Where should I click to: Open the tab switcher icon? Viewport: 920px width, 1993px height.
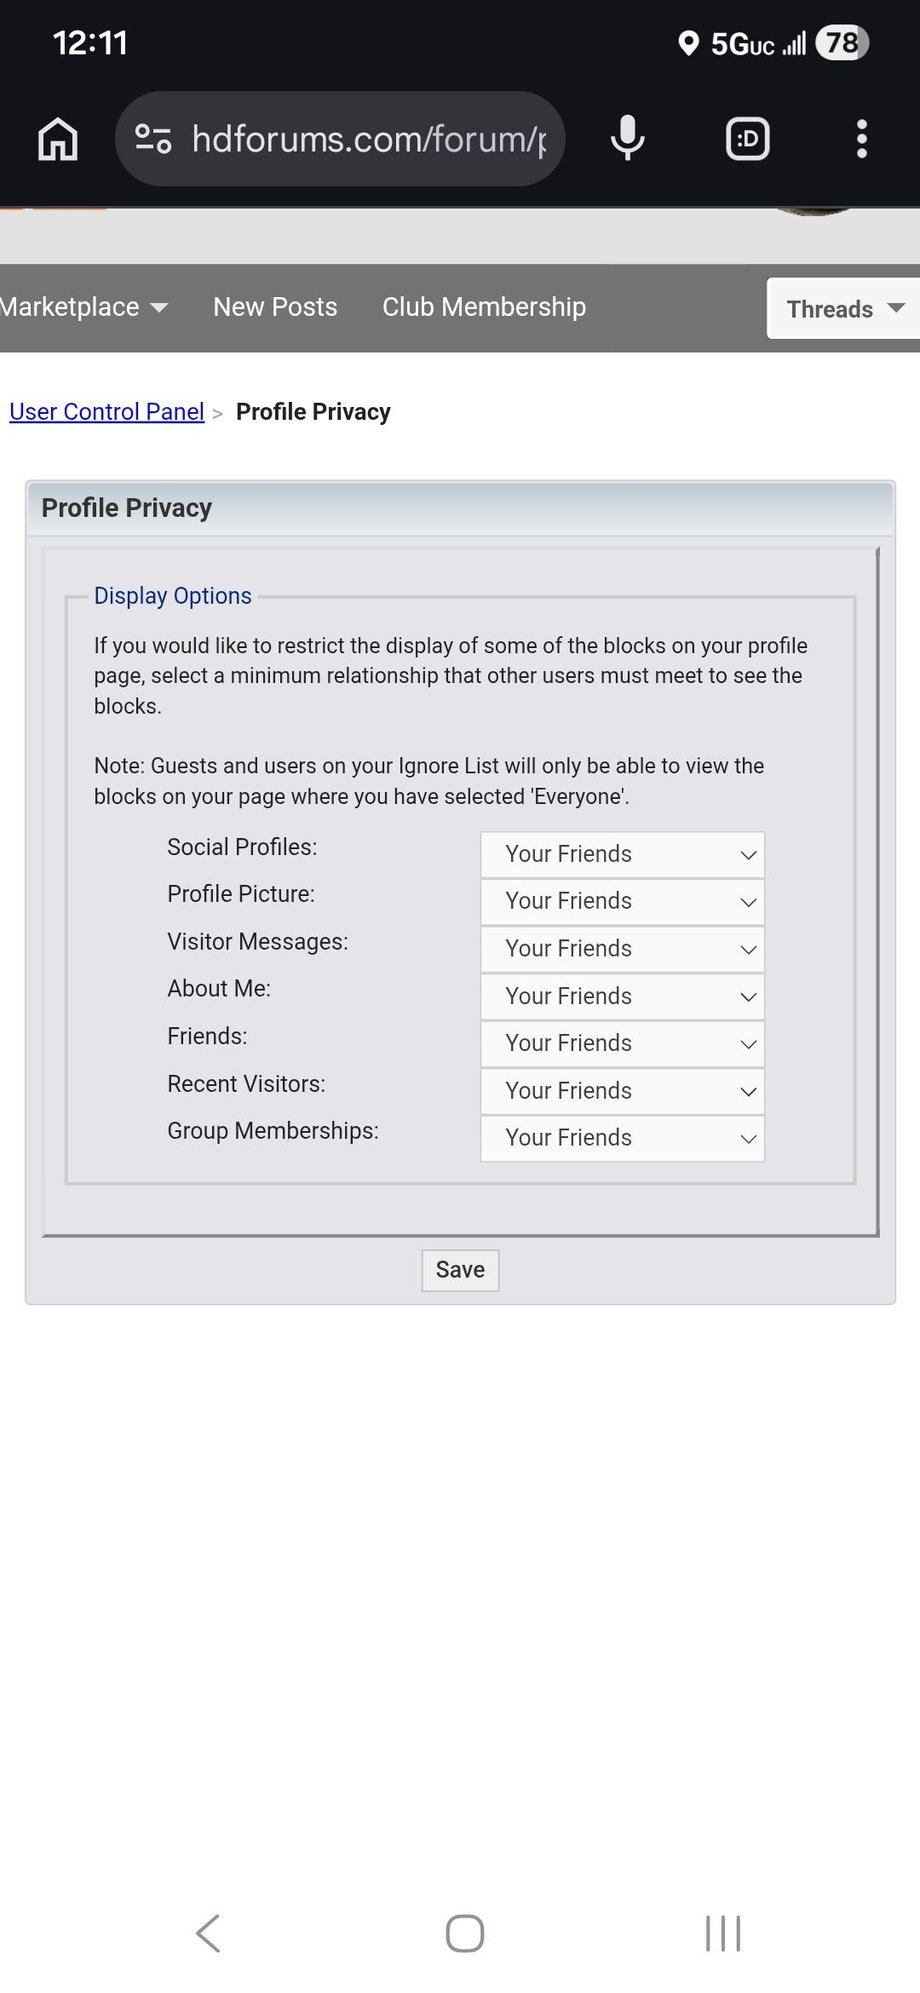(747, 139)
